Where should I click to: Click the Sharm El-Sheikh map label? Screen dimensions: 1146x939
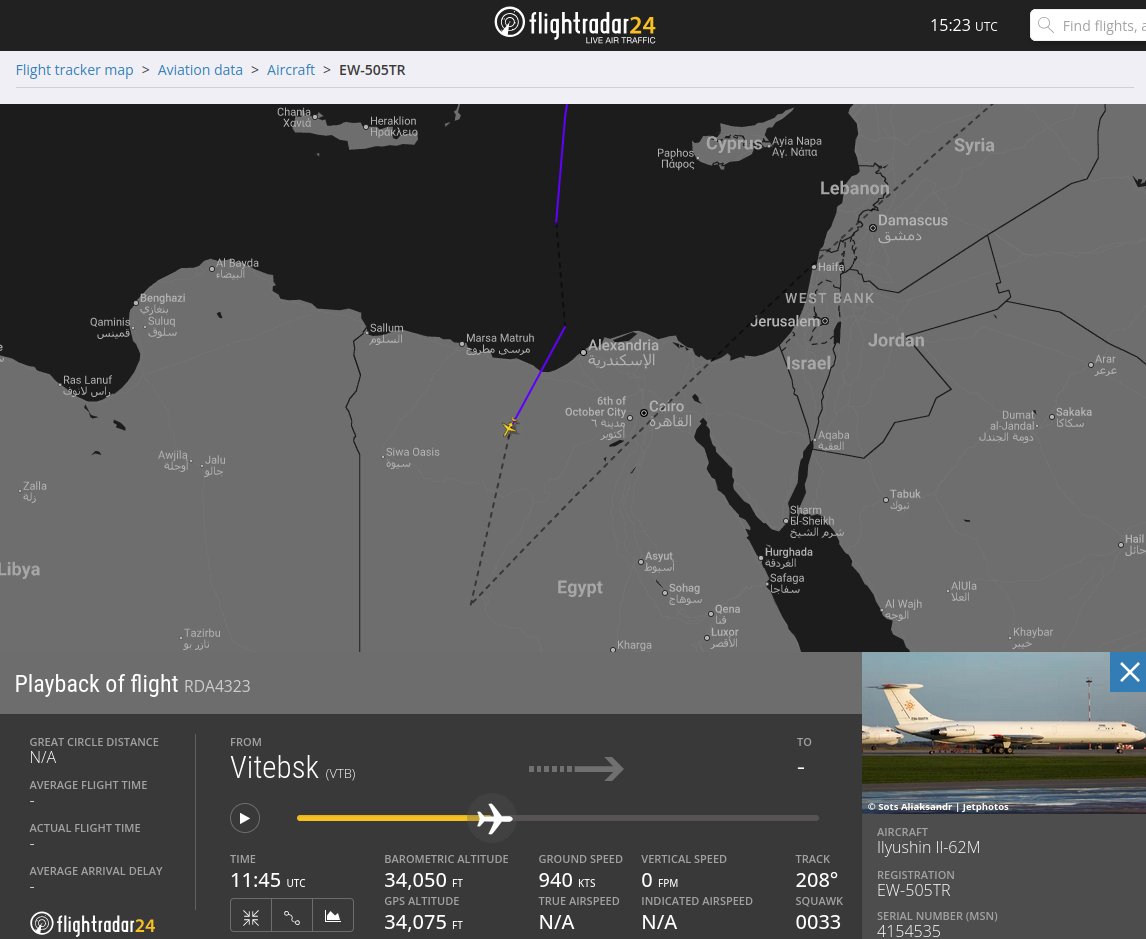point(816,521)
